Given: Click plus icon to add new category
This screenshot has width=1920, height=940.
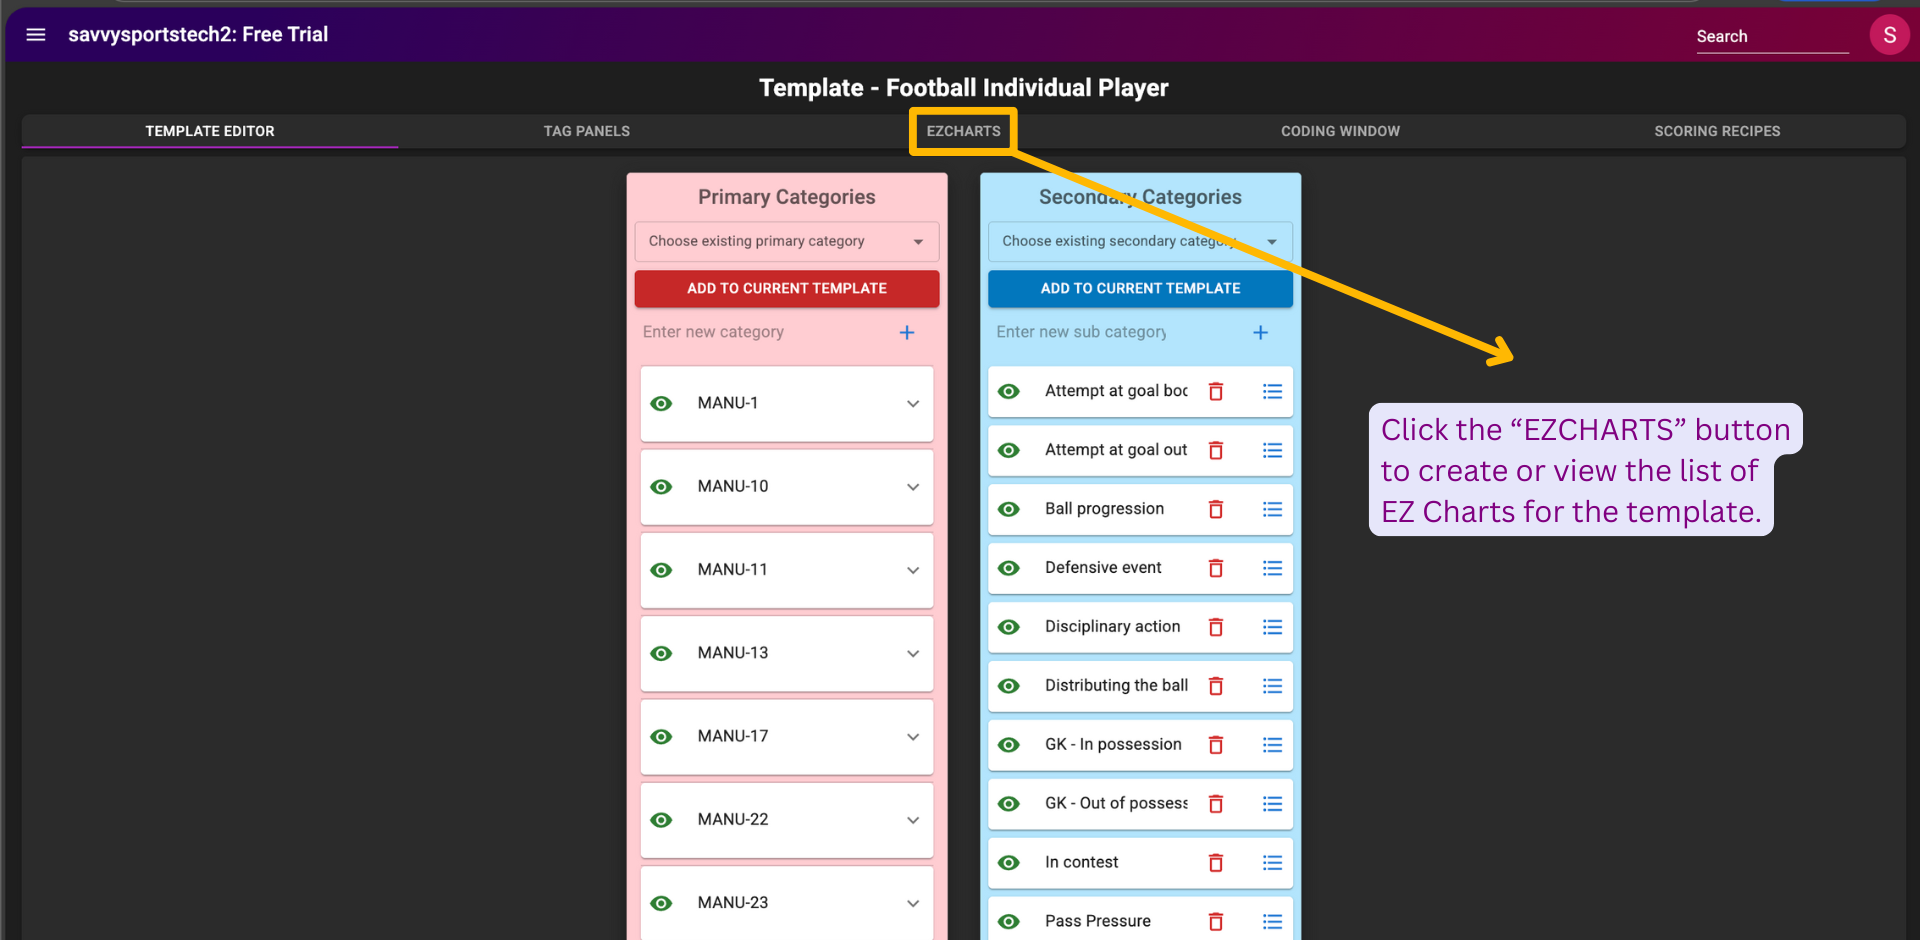Looking at the screenshot, I should click(x=906, y=332).
